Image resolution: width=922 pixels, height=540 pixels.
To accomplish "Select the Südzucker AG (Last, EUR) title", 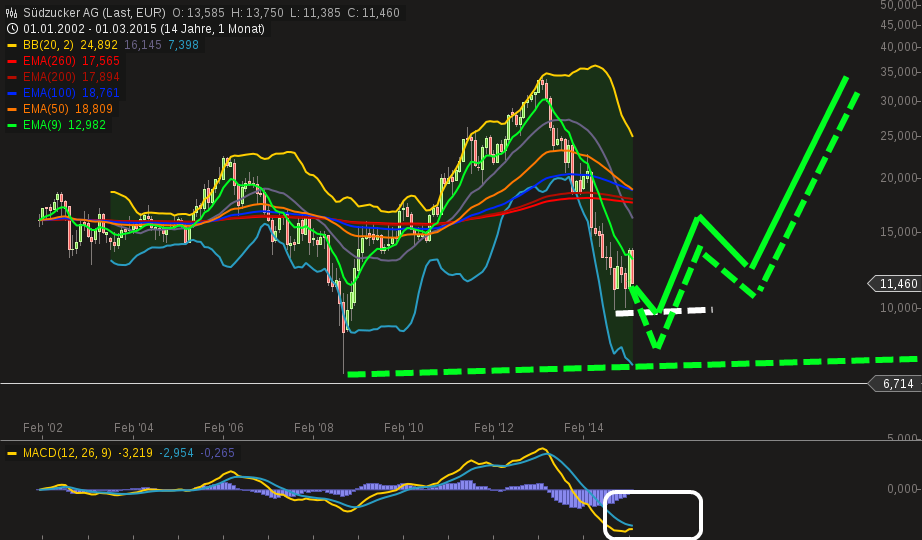I will pos(94,12).
